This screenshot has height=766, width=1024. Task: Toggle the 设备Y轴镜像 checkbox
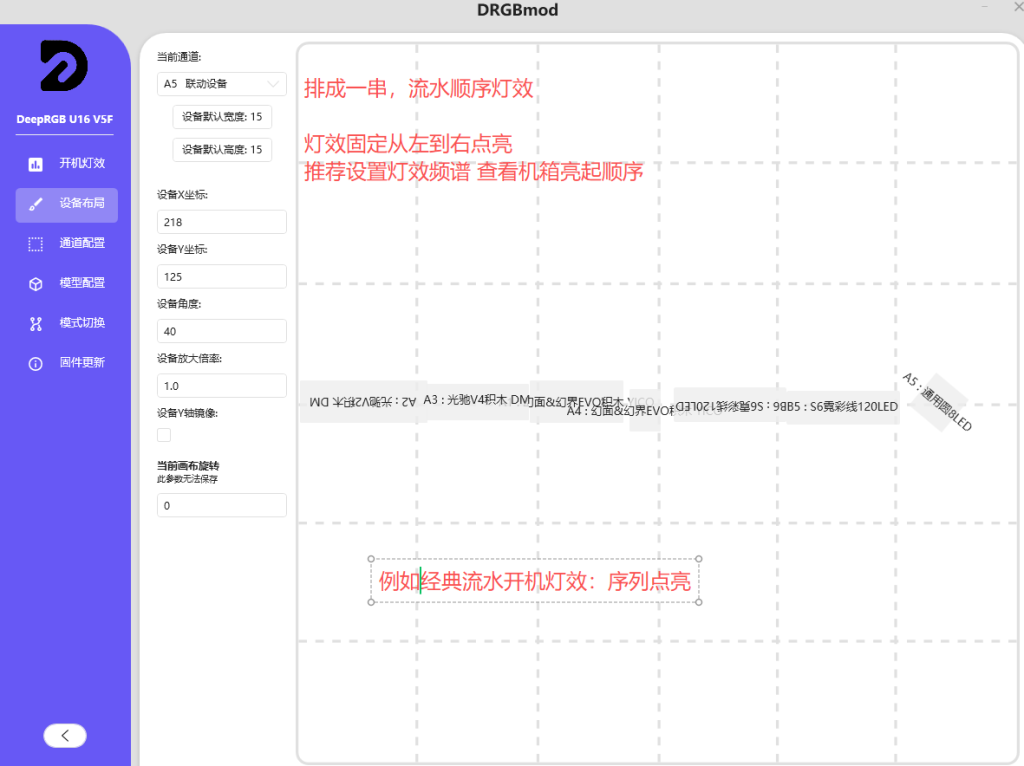[x=164, y=435]
